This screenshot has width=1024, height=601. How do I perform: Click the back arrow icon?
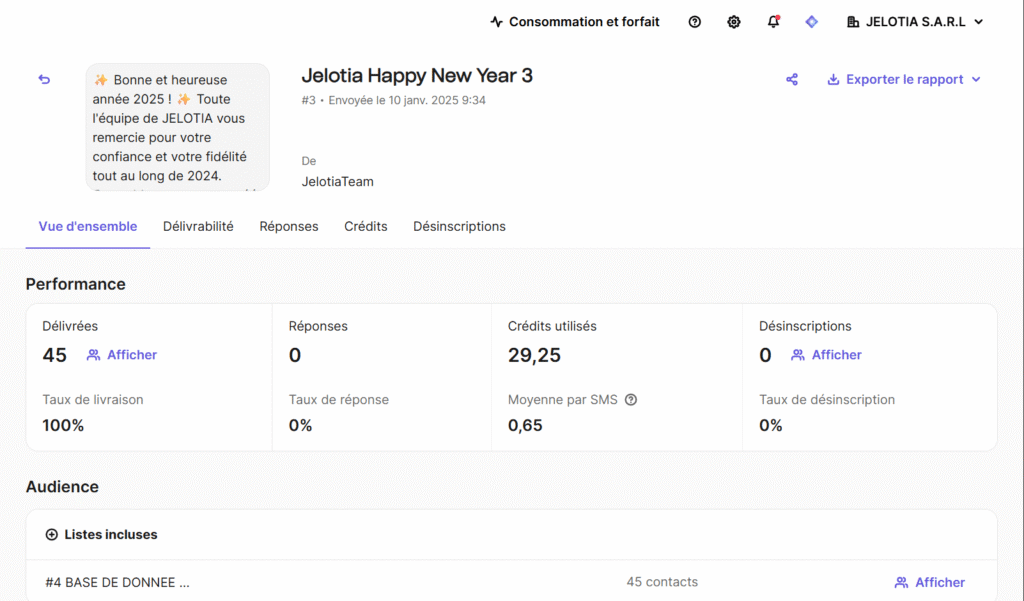[x=44, y=80]
